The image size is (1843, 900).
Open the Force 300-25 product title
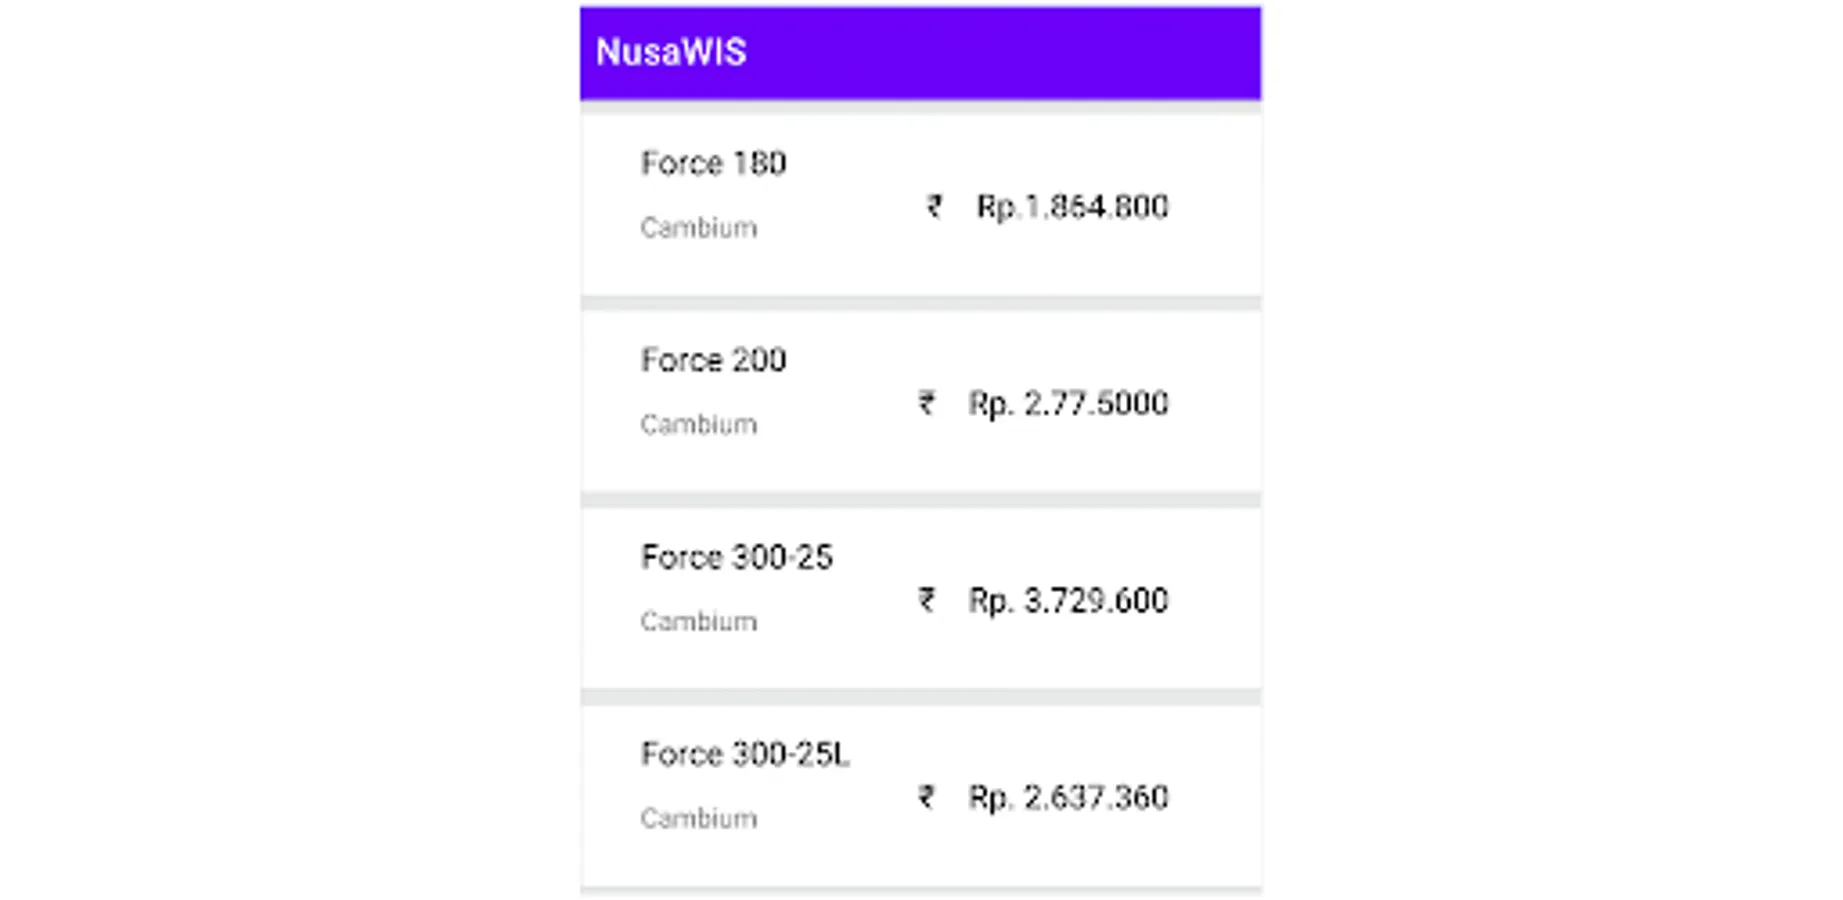[736, 557]
